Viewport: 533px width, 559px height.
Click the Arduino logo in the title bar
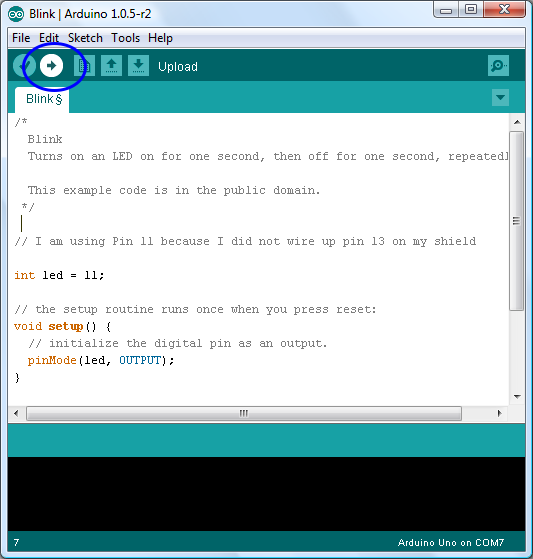click(x=16, y=14)
